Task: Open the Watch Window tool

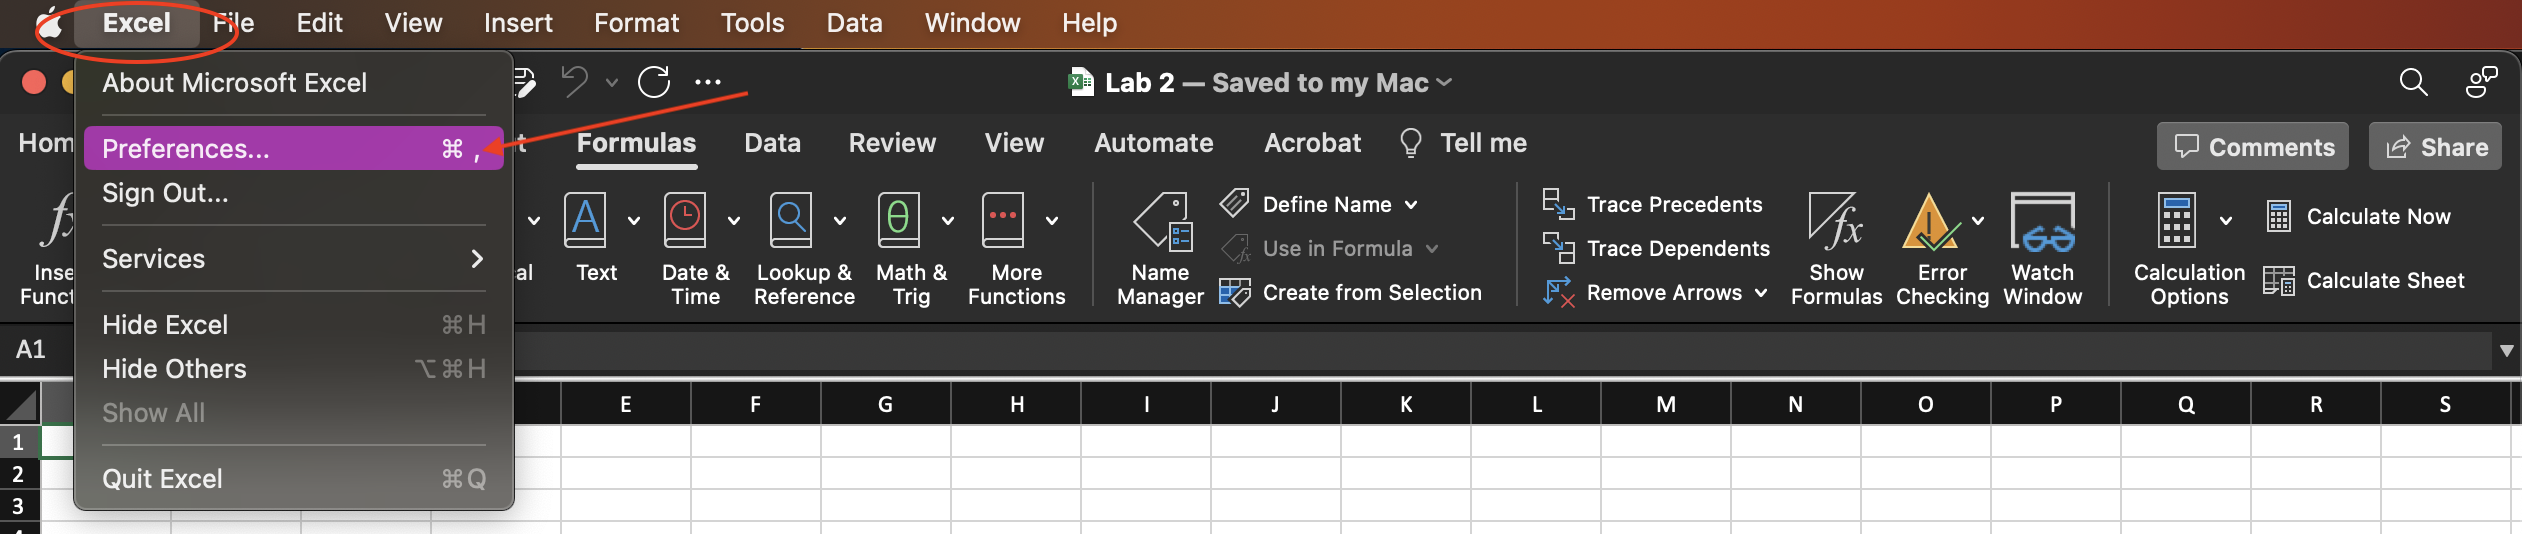Action: click(2042, 249)
